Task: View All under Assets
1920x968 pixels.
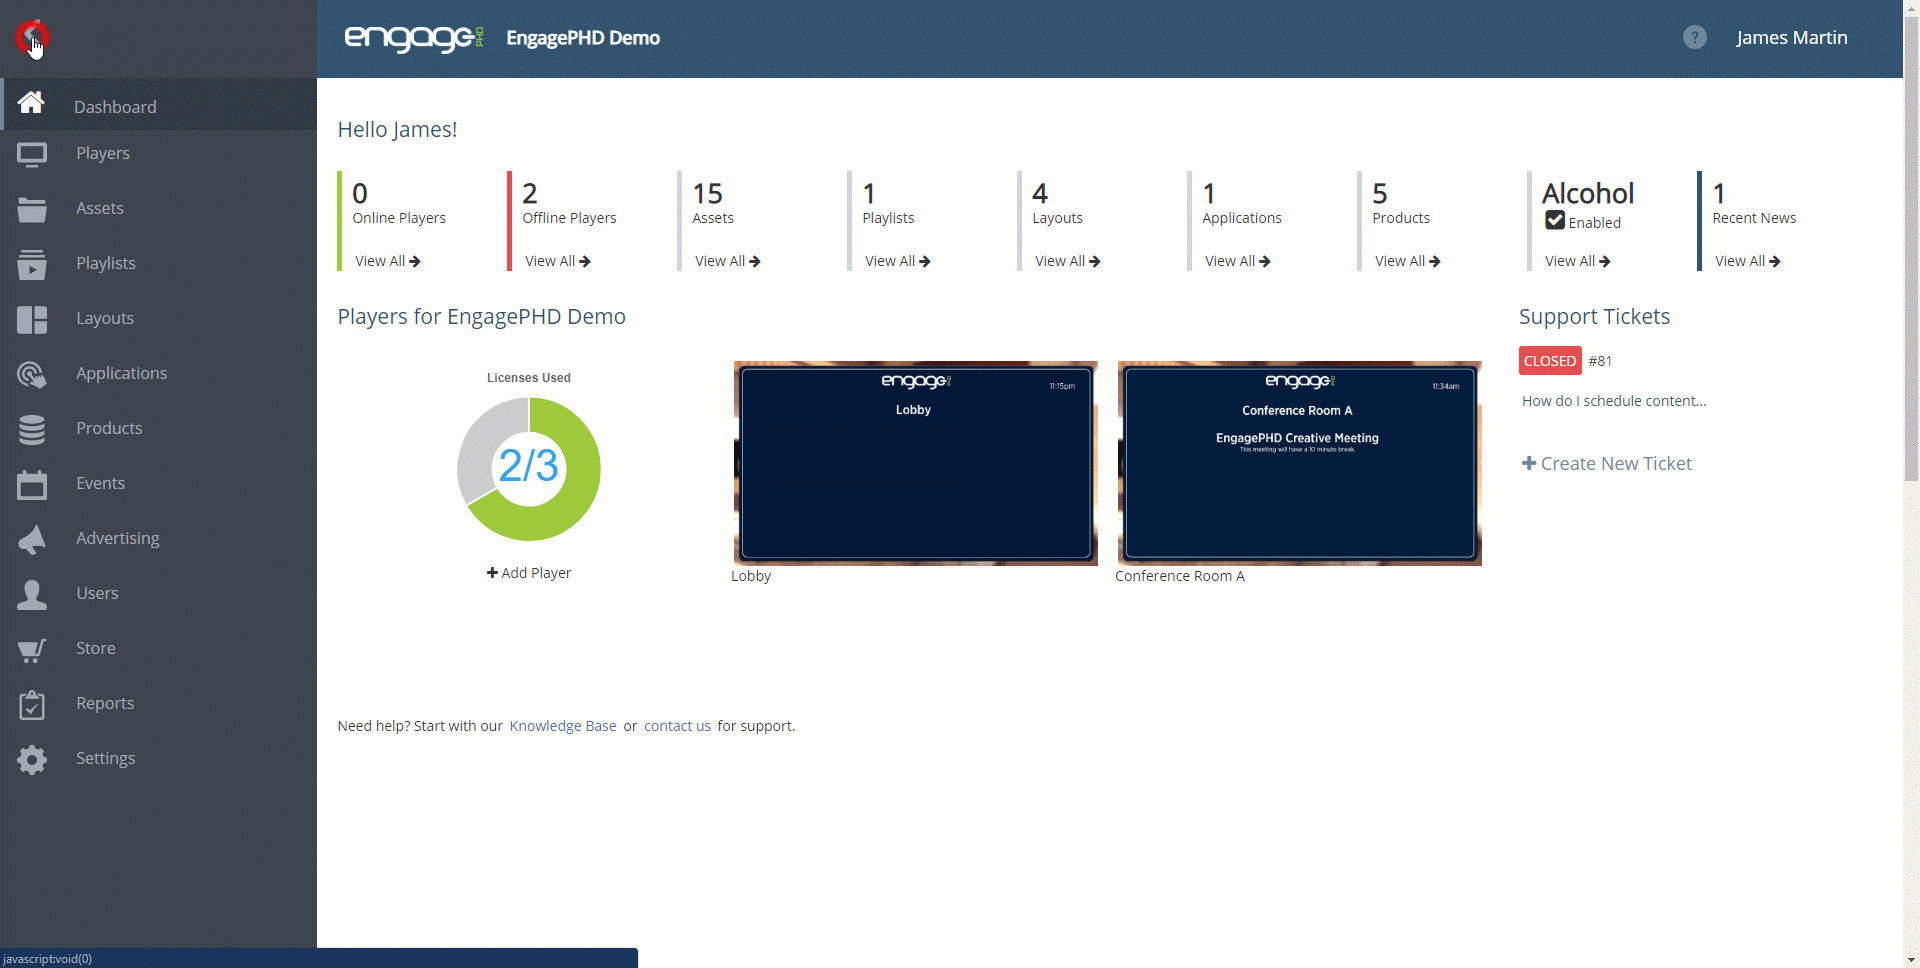Action: tap(728, 261)
